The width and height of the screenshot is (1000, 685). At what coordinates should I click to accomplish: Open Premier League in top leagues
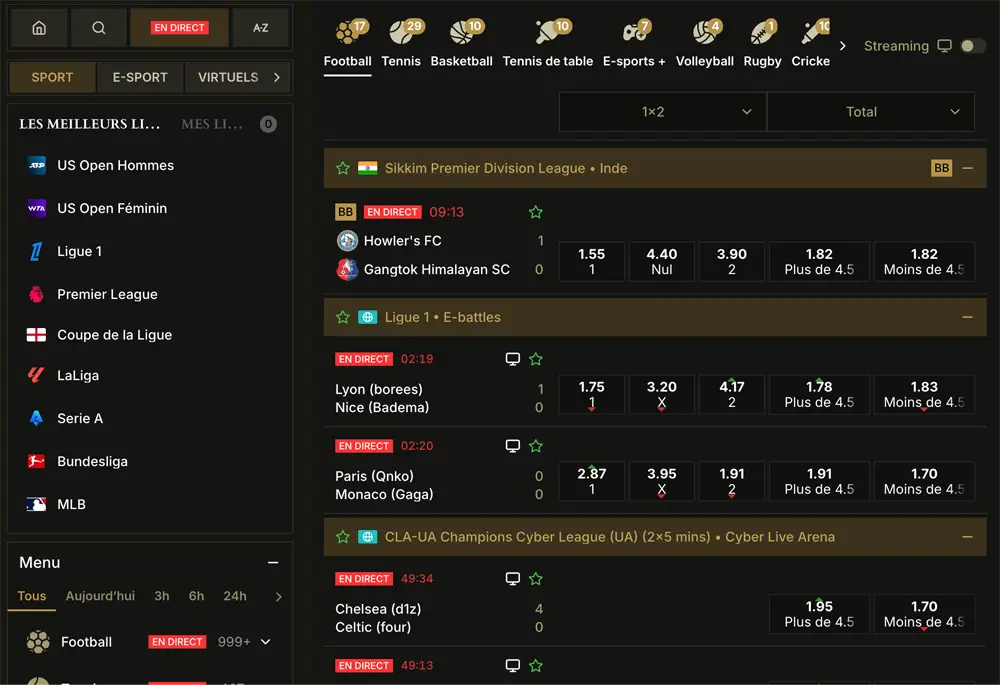click(107, 294)
